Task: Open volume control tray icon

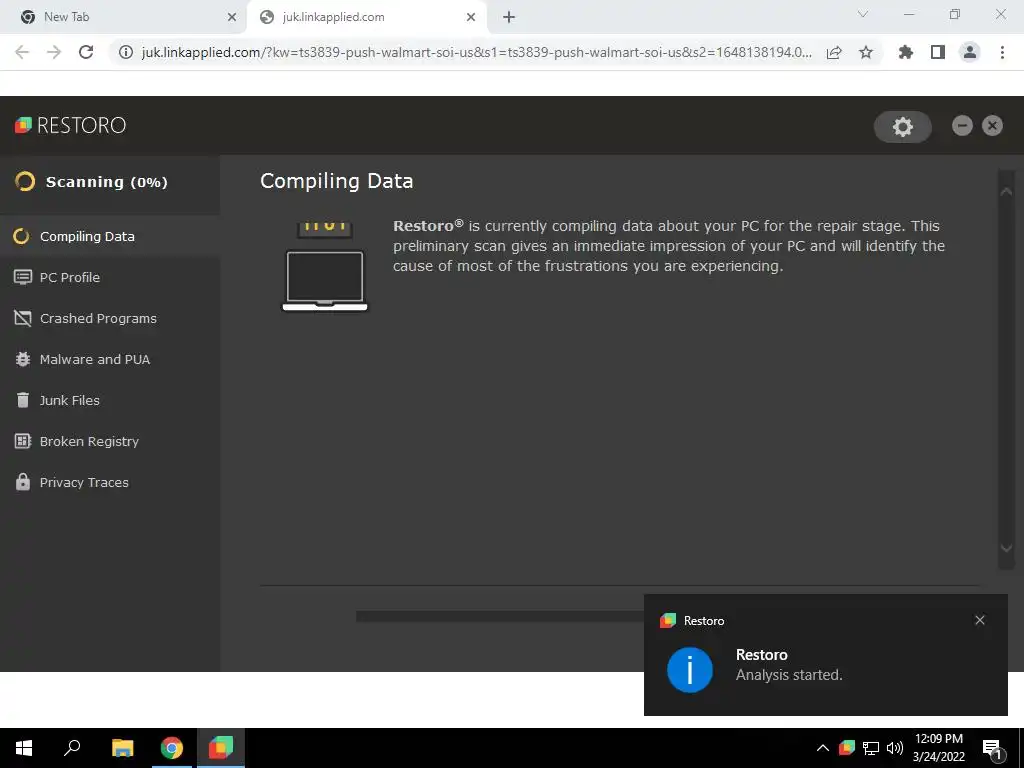Action: point(895,748)
